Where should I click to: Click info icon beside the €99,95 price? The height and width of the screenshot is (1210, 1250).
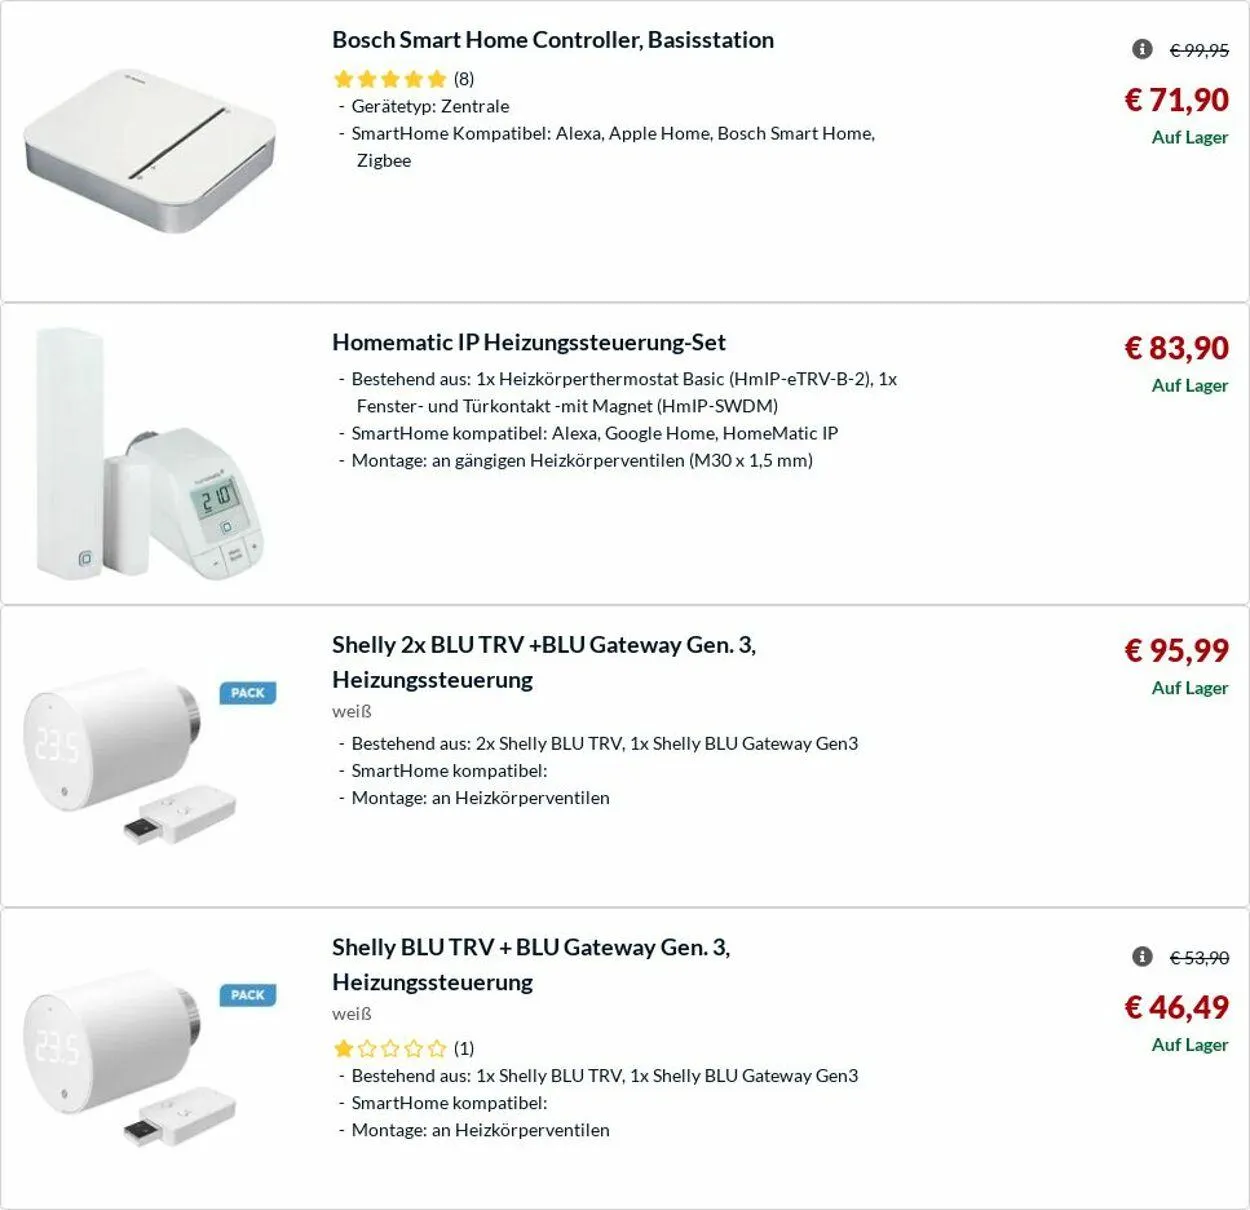click(1142, 49)
